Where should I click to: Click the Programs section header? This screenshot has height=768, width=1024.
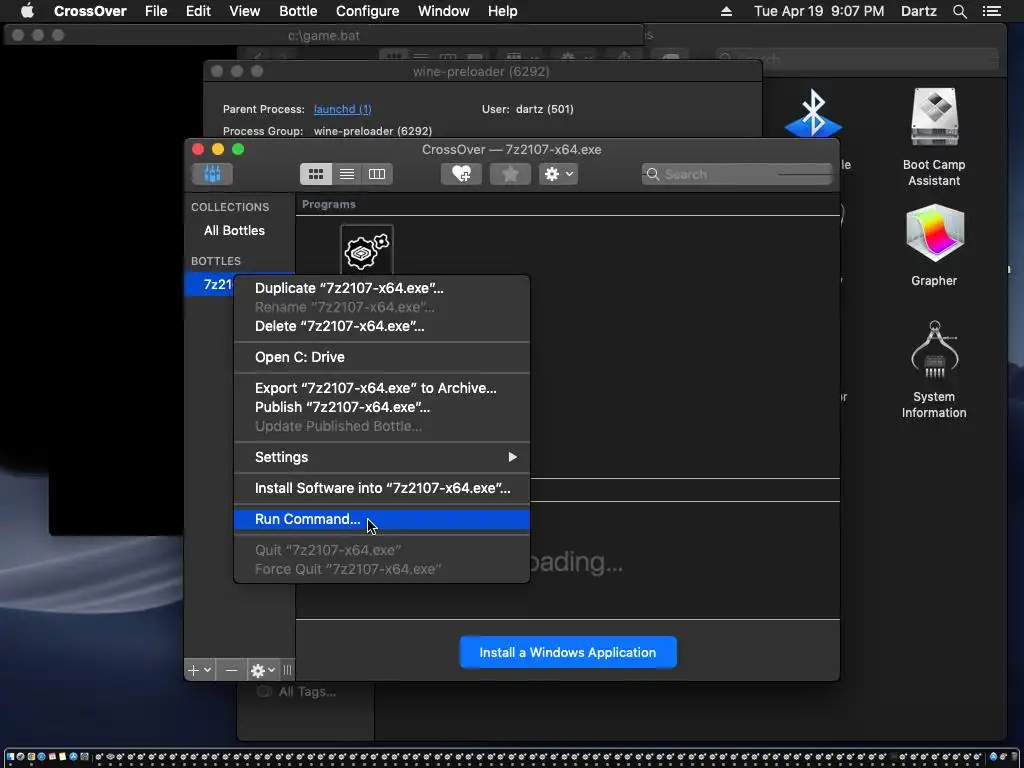pyautogui.click(x=328, y=204)
